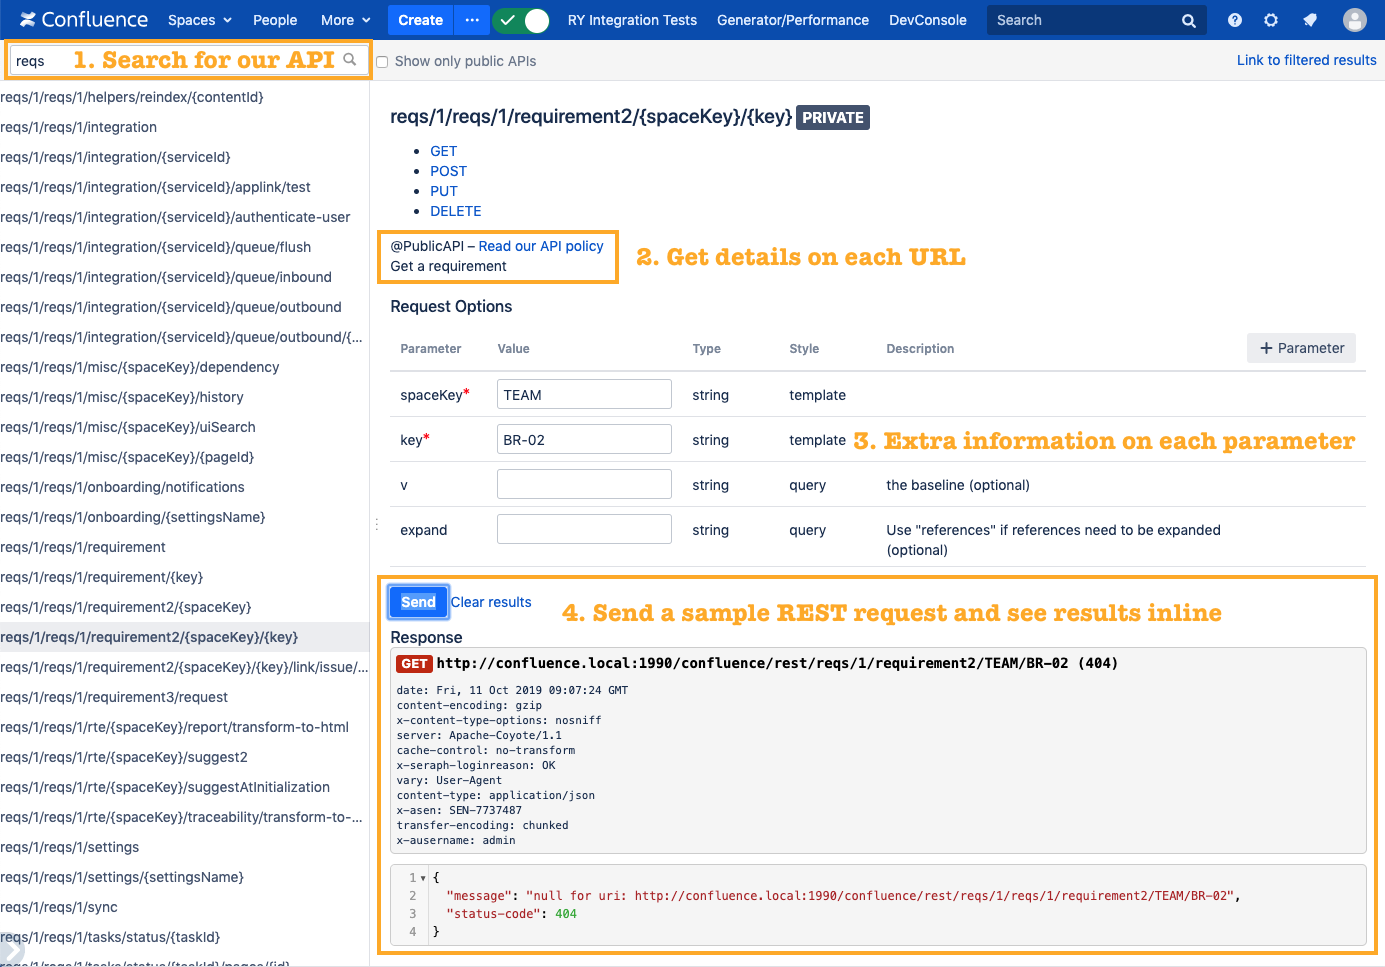The width and height of the screenshot is (1385, 967).
Task: Toggle the green checkmark switch in header
Action: point(522,20)
